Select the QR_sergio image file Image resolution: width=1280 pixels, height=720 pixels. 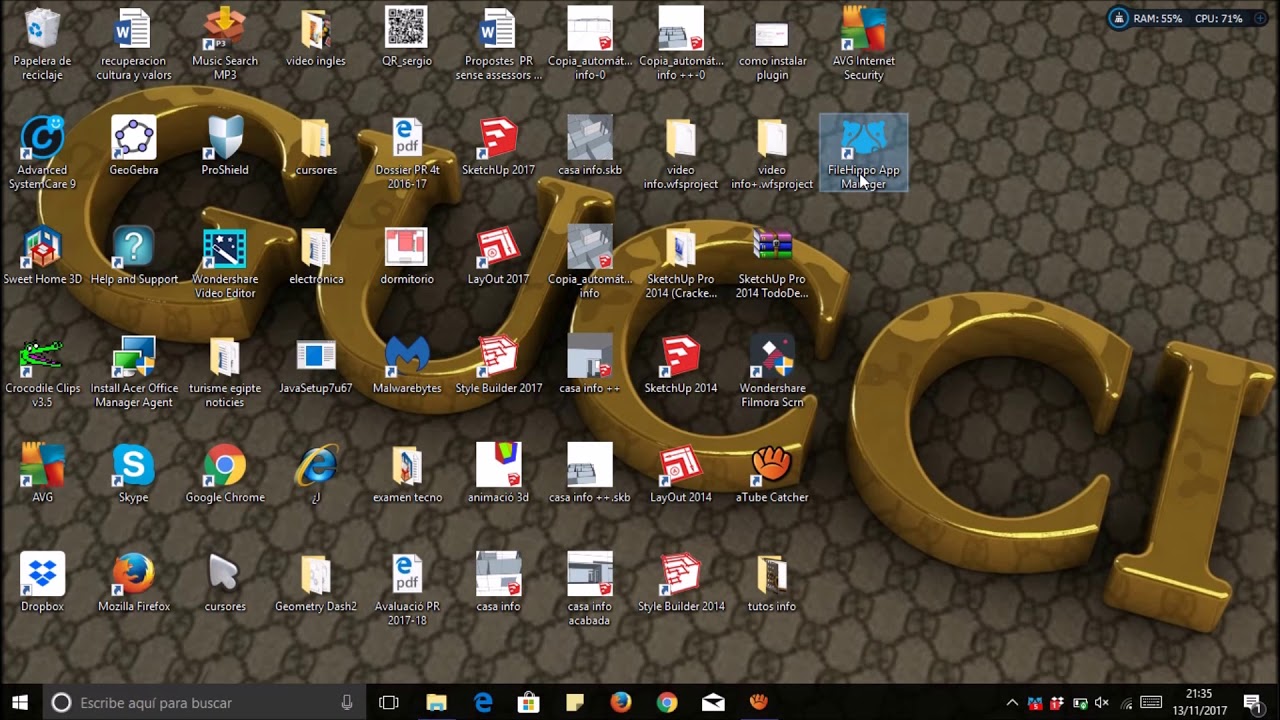tap(407, 38)
